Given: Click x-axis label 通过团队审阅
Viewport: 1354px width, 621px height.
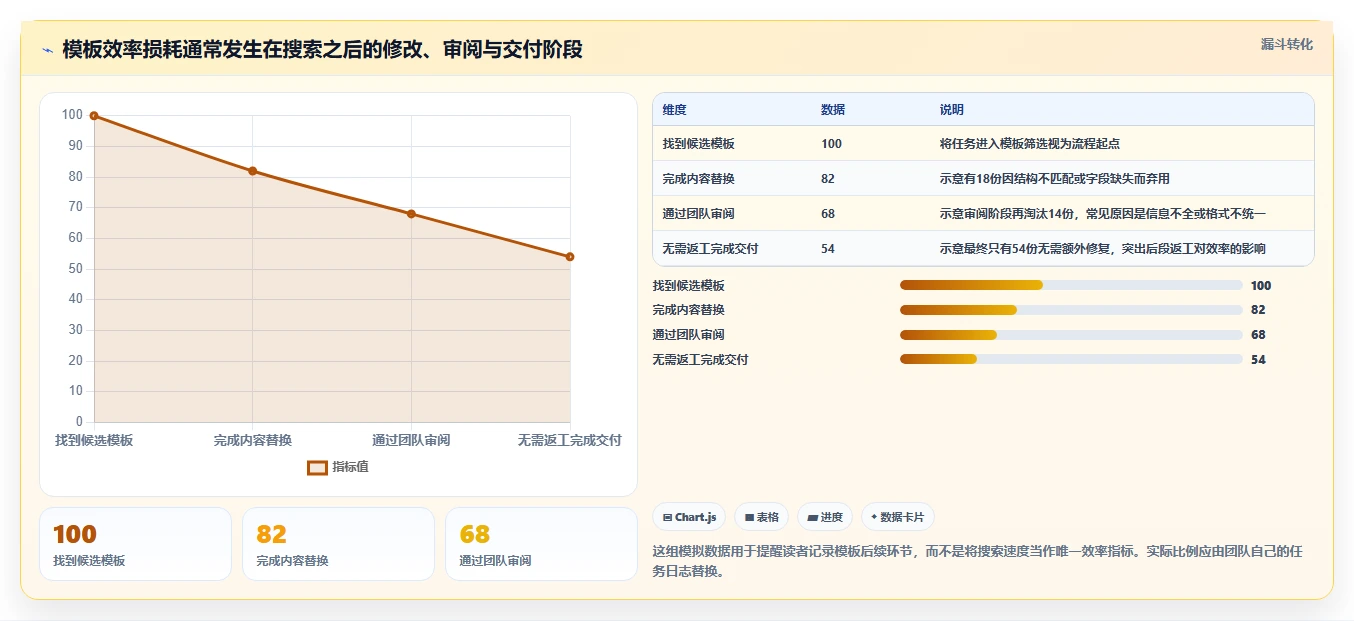Looking at the screenshot, I should (411, 440).
